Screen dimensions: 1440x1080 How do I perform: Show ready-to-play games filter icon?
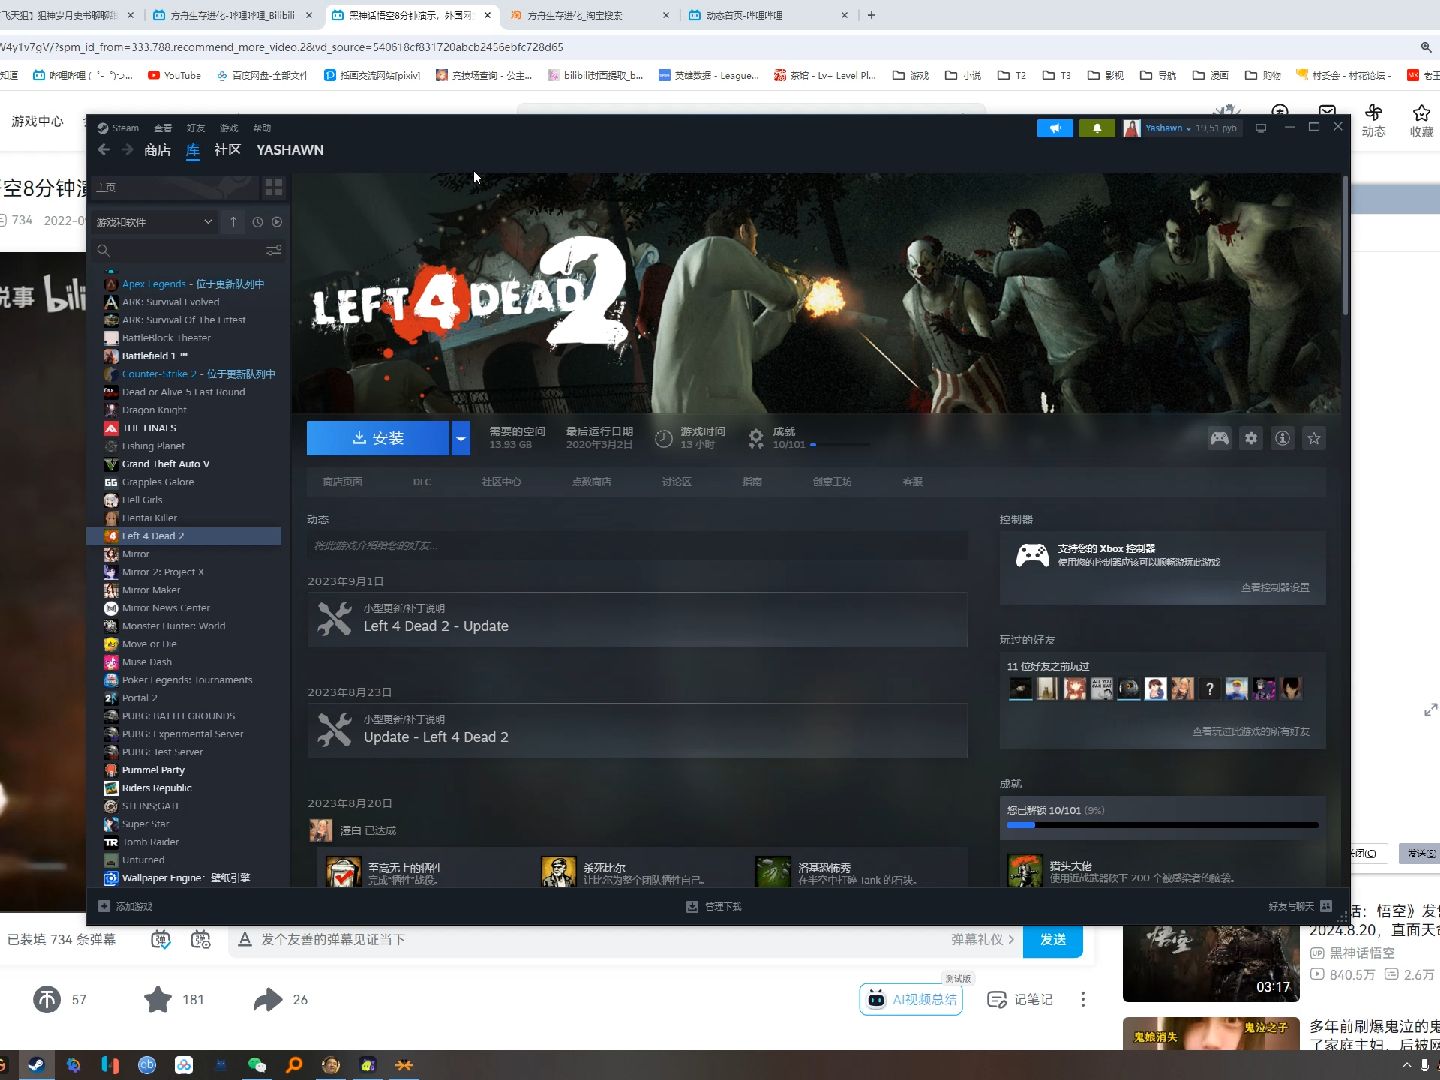click(277, 222)
